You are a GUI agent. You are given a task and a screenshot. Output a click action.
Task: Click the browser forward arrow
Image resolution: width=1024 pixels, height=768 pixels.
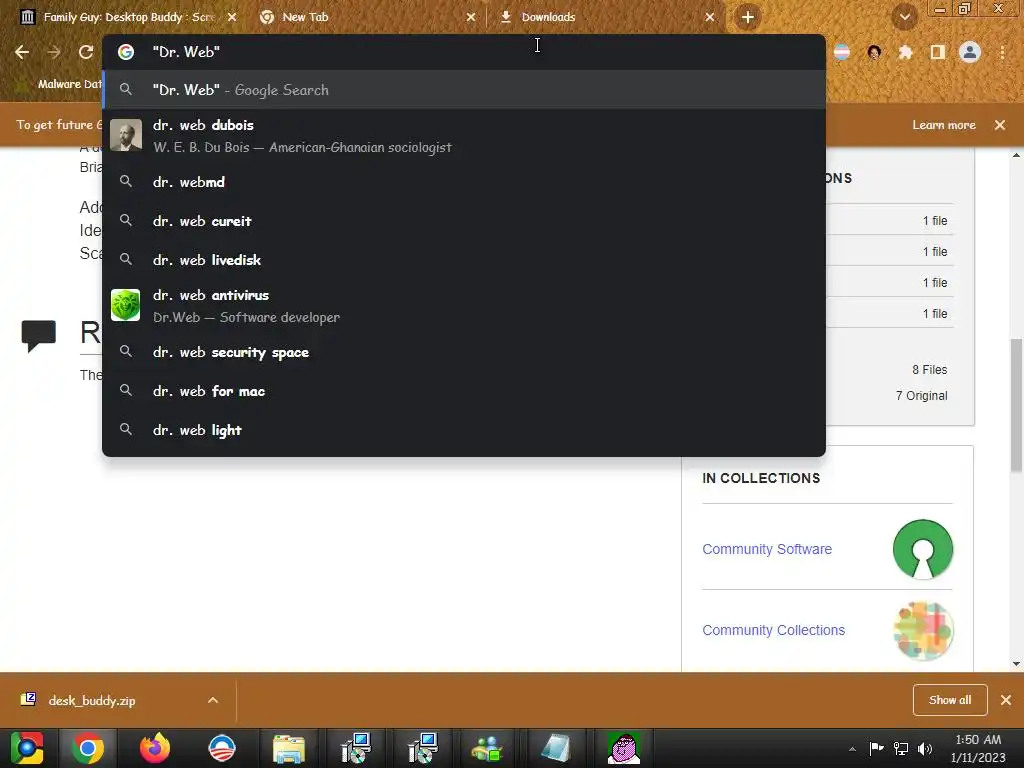pyautogui.click(x=54, y=52)
